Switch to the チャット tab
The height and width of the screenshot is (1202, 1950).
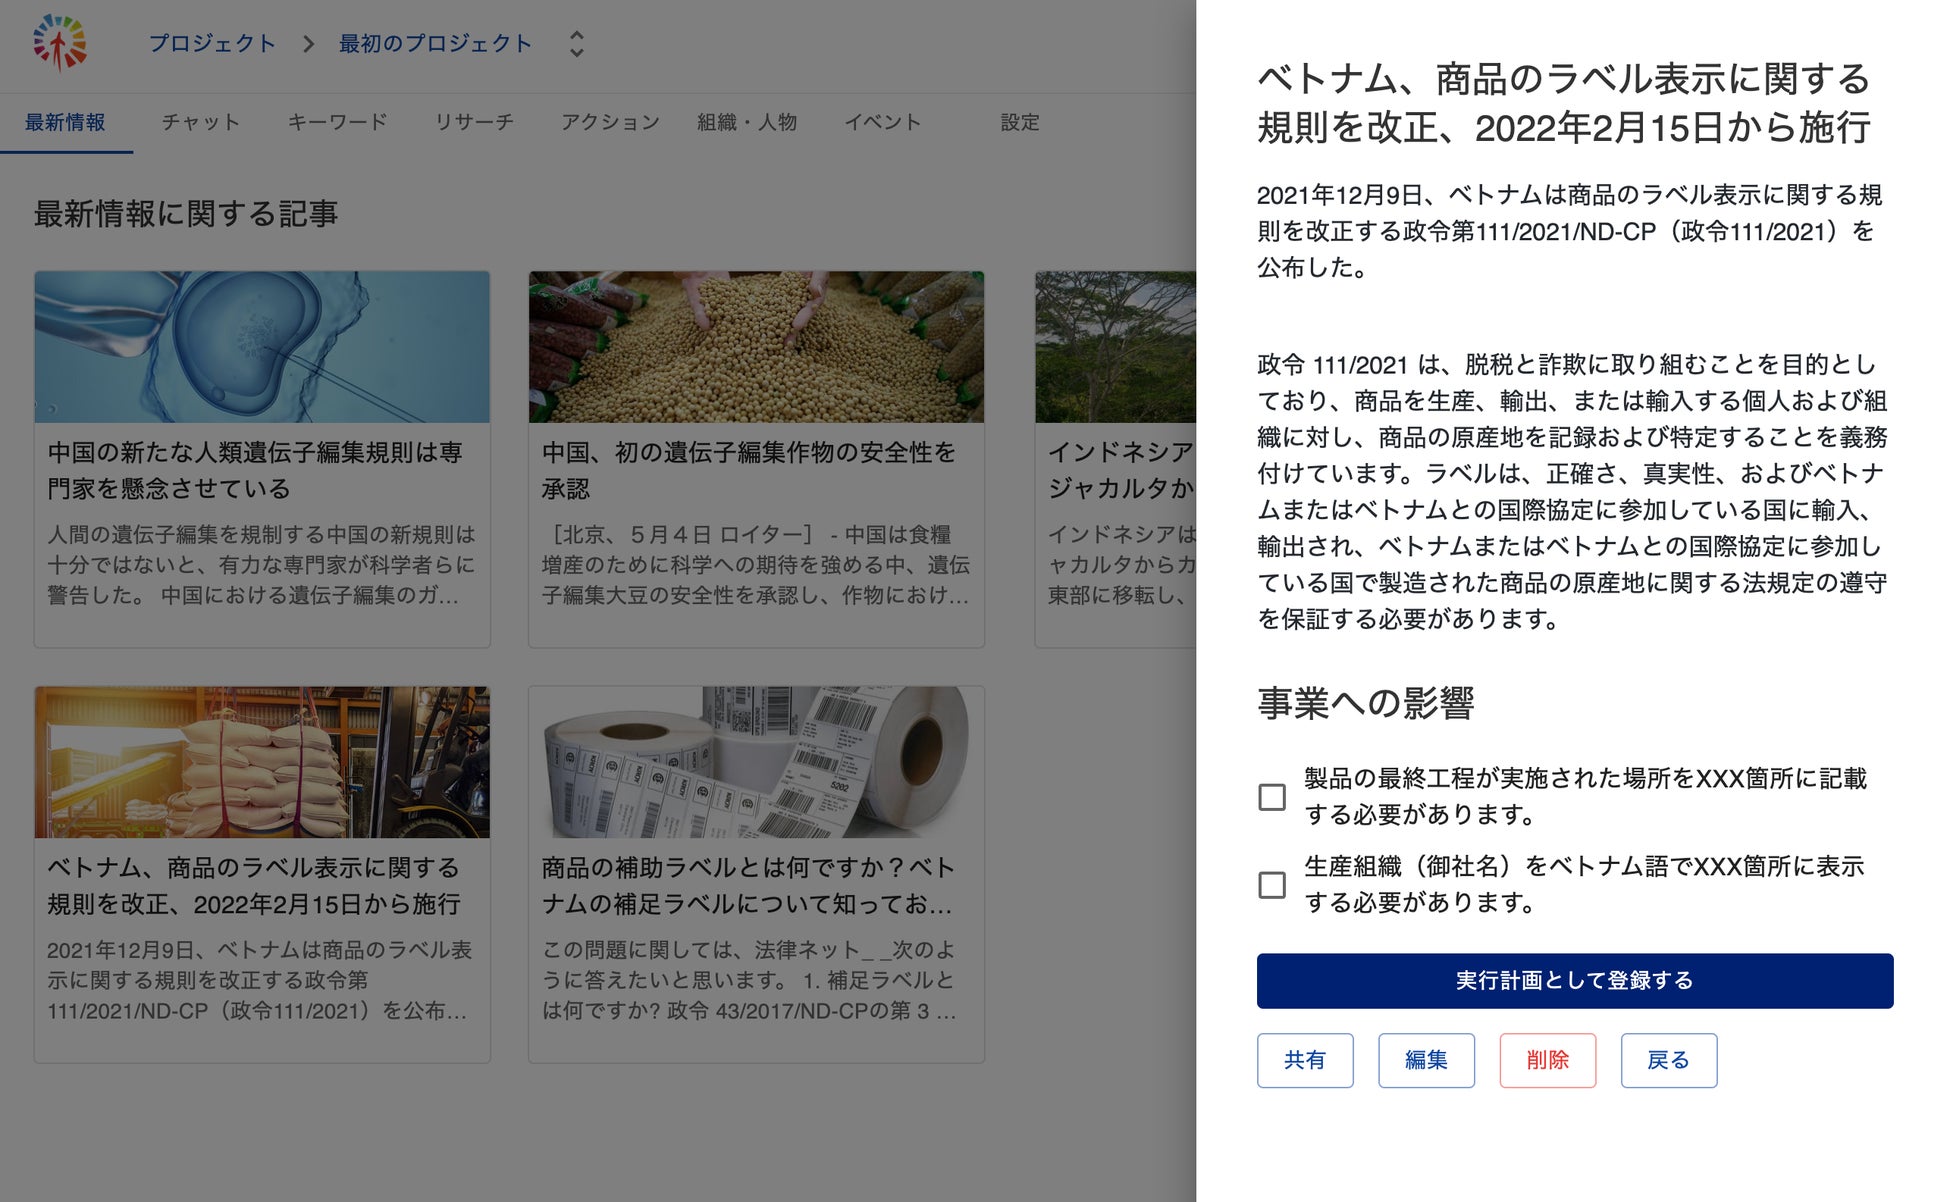point(201,122)
